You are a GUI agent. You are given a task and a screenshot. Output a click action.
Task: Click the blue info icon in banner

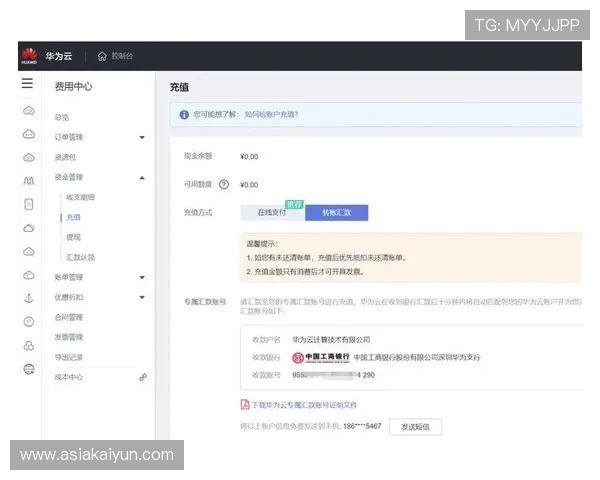click(x=184, y=114)
